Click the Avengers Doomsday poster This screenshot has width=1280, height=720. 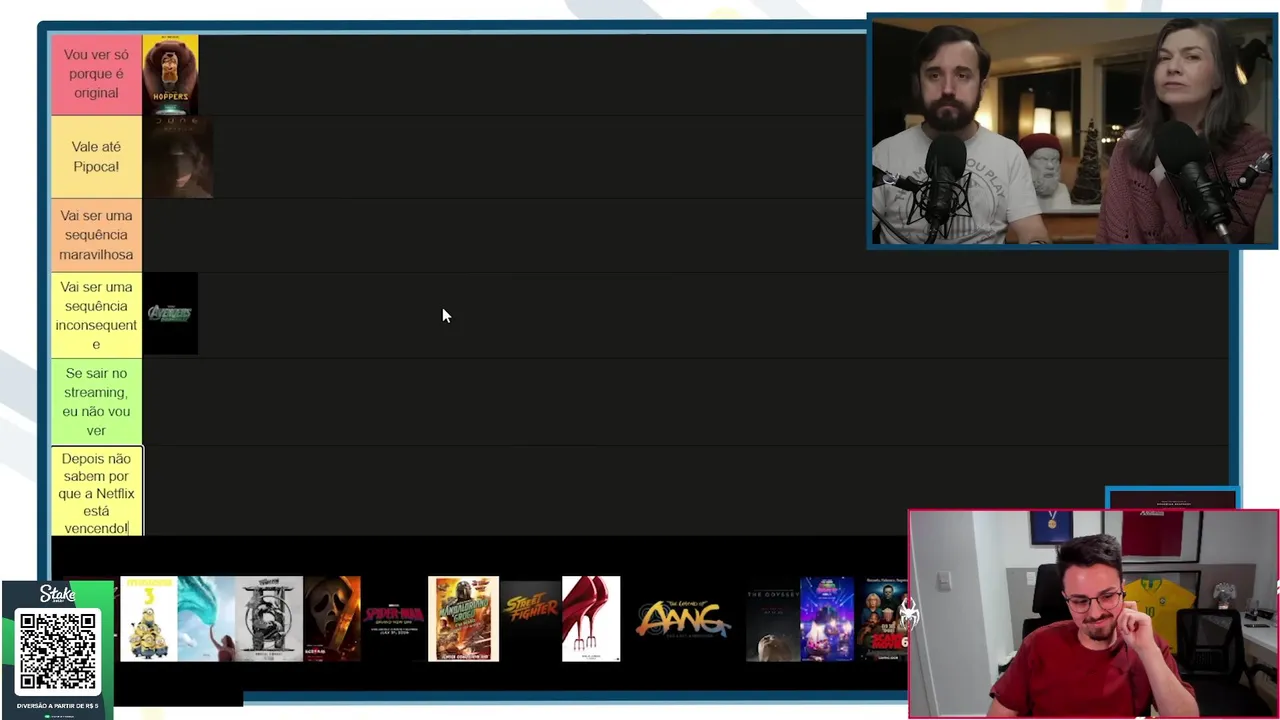[170, 313]
